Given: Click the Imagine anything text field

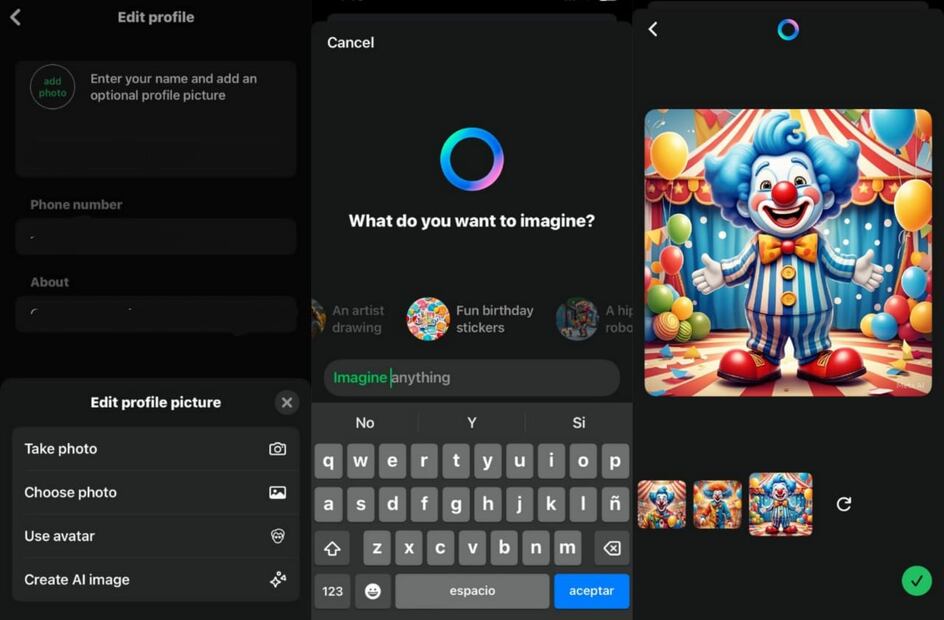Looking at the screenshot, I should 472,378.
